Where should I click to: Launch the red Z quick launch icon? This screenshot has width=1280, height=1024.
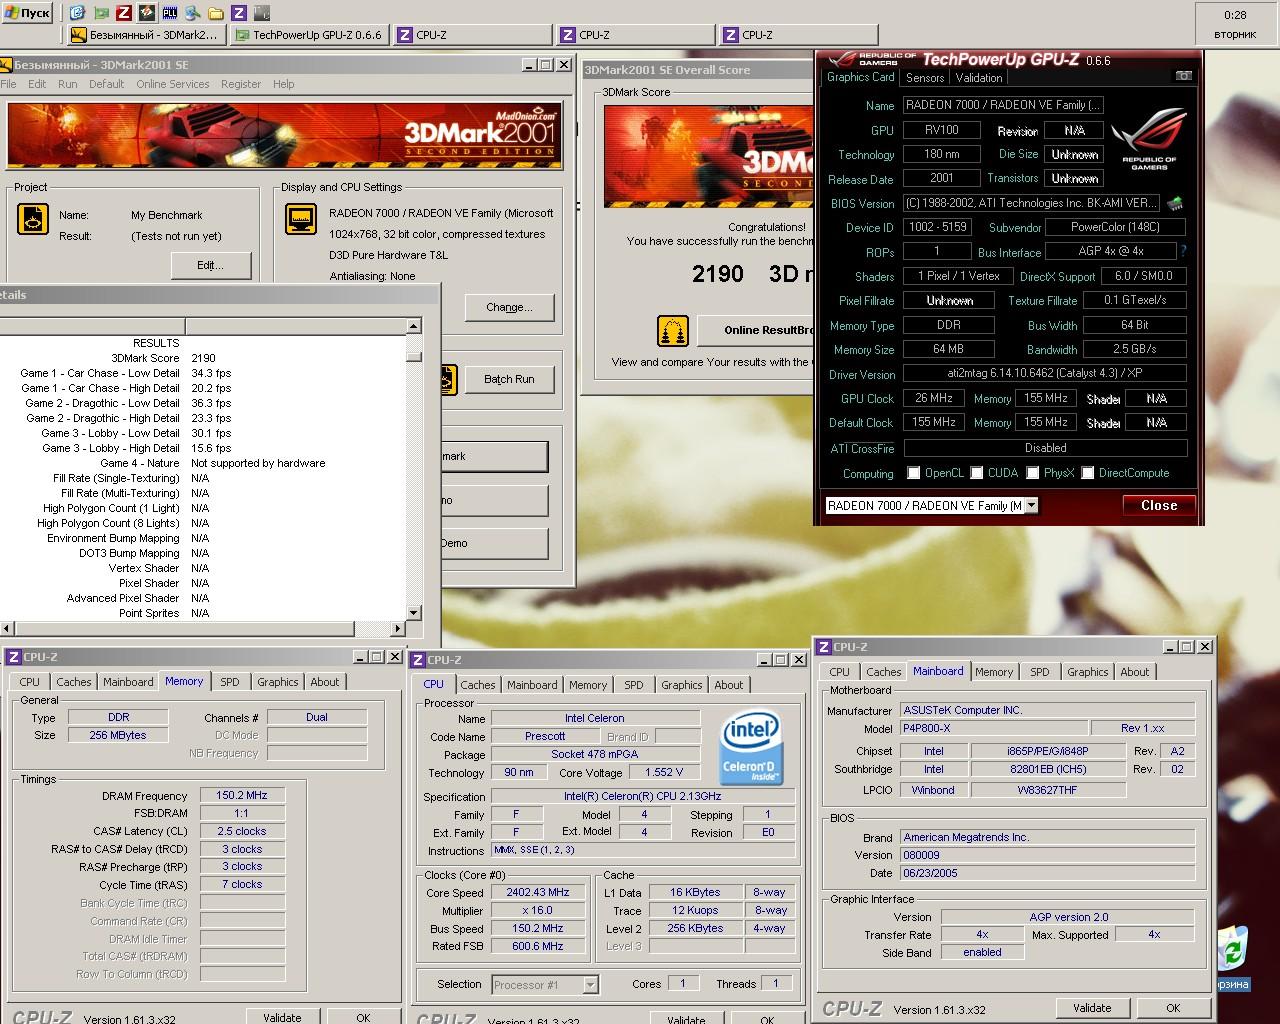(x=123, y=13)
